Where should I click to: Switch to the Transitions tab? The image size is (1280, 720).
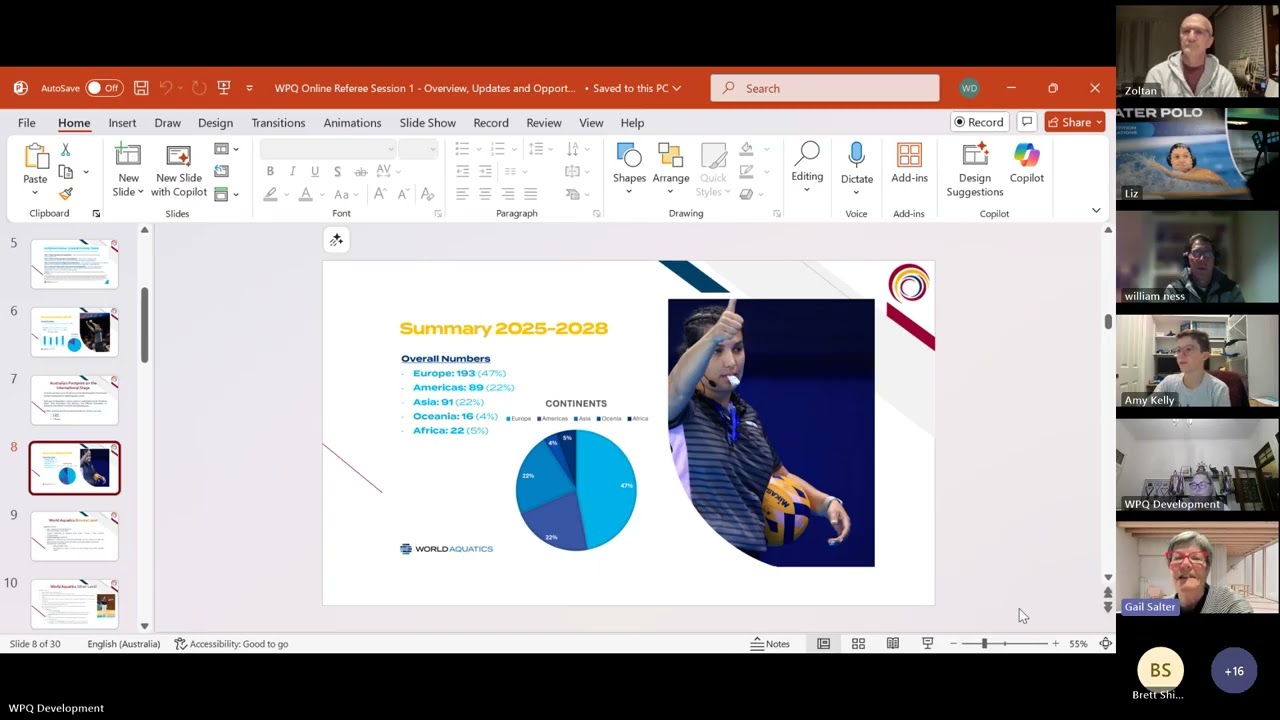(278, 123)
